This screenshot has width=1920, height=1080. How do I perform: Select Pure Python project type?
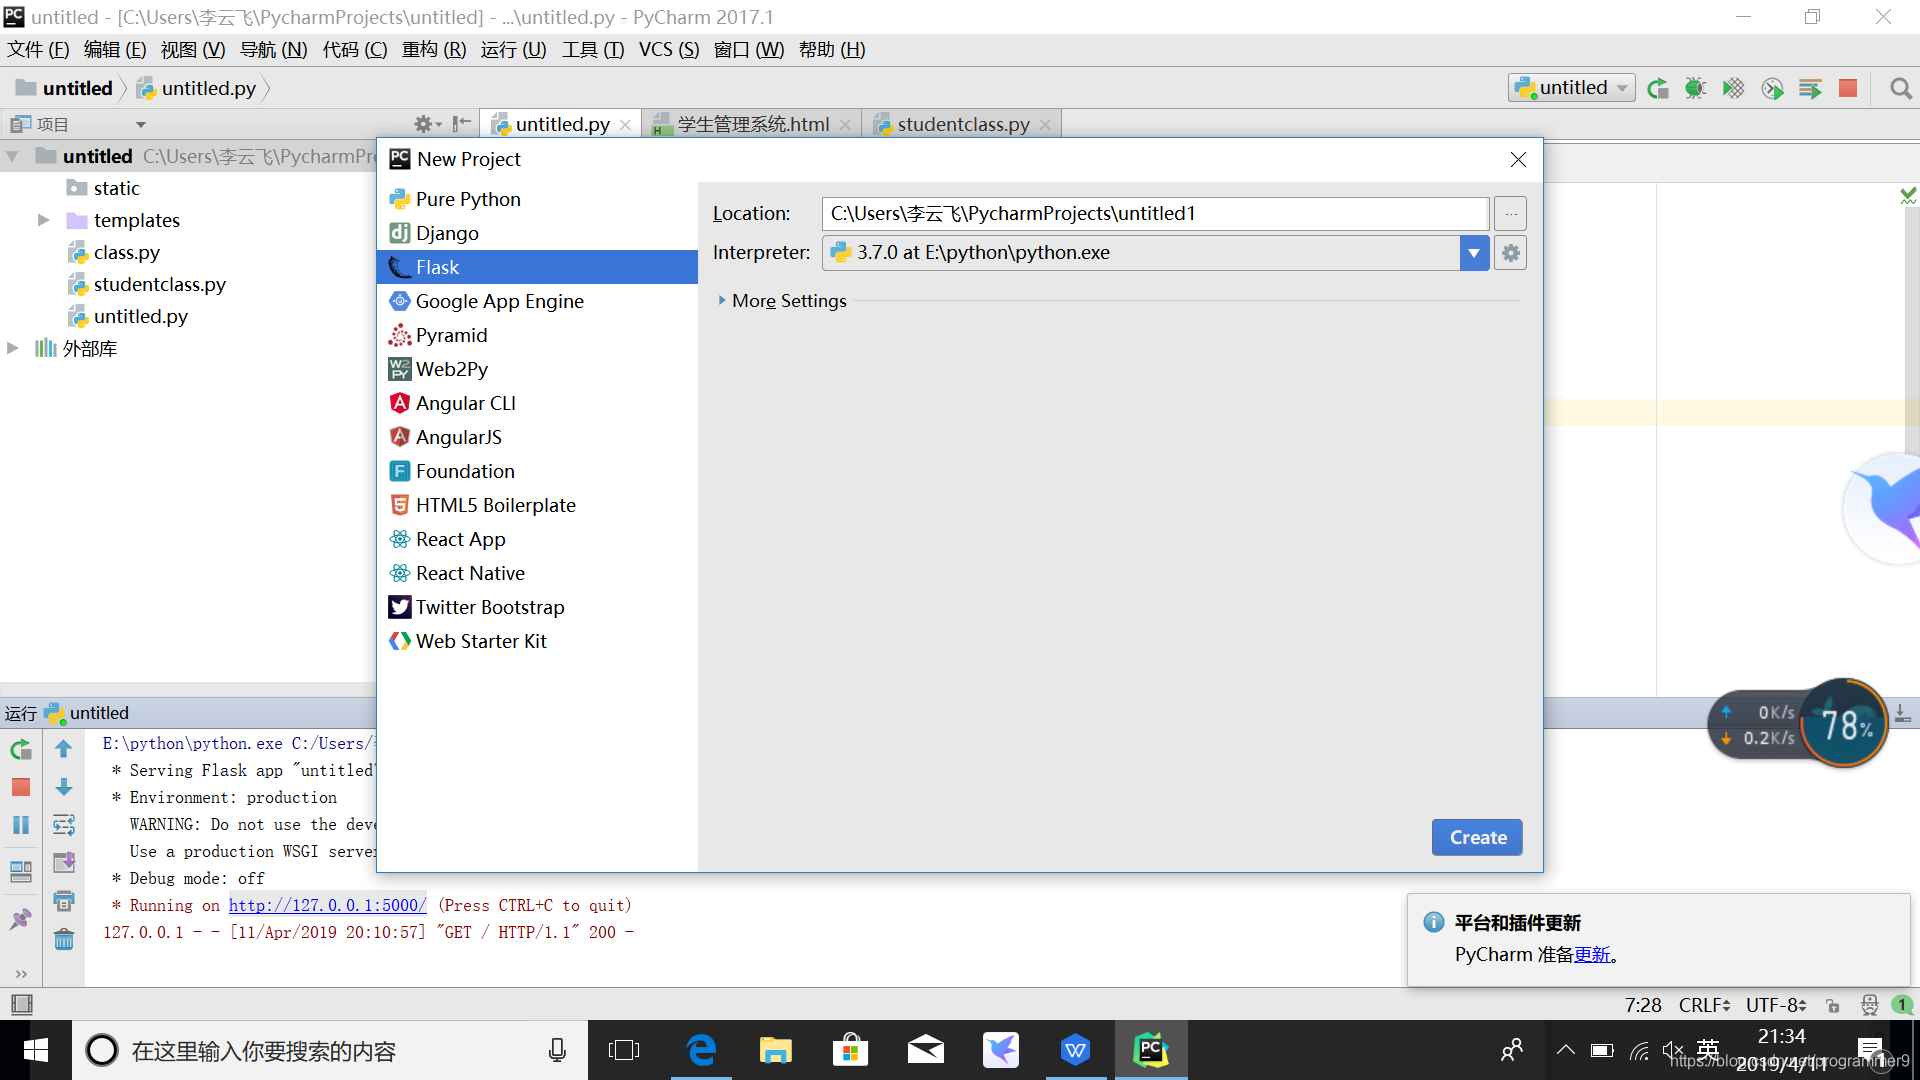click(x=537, y=199)
